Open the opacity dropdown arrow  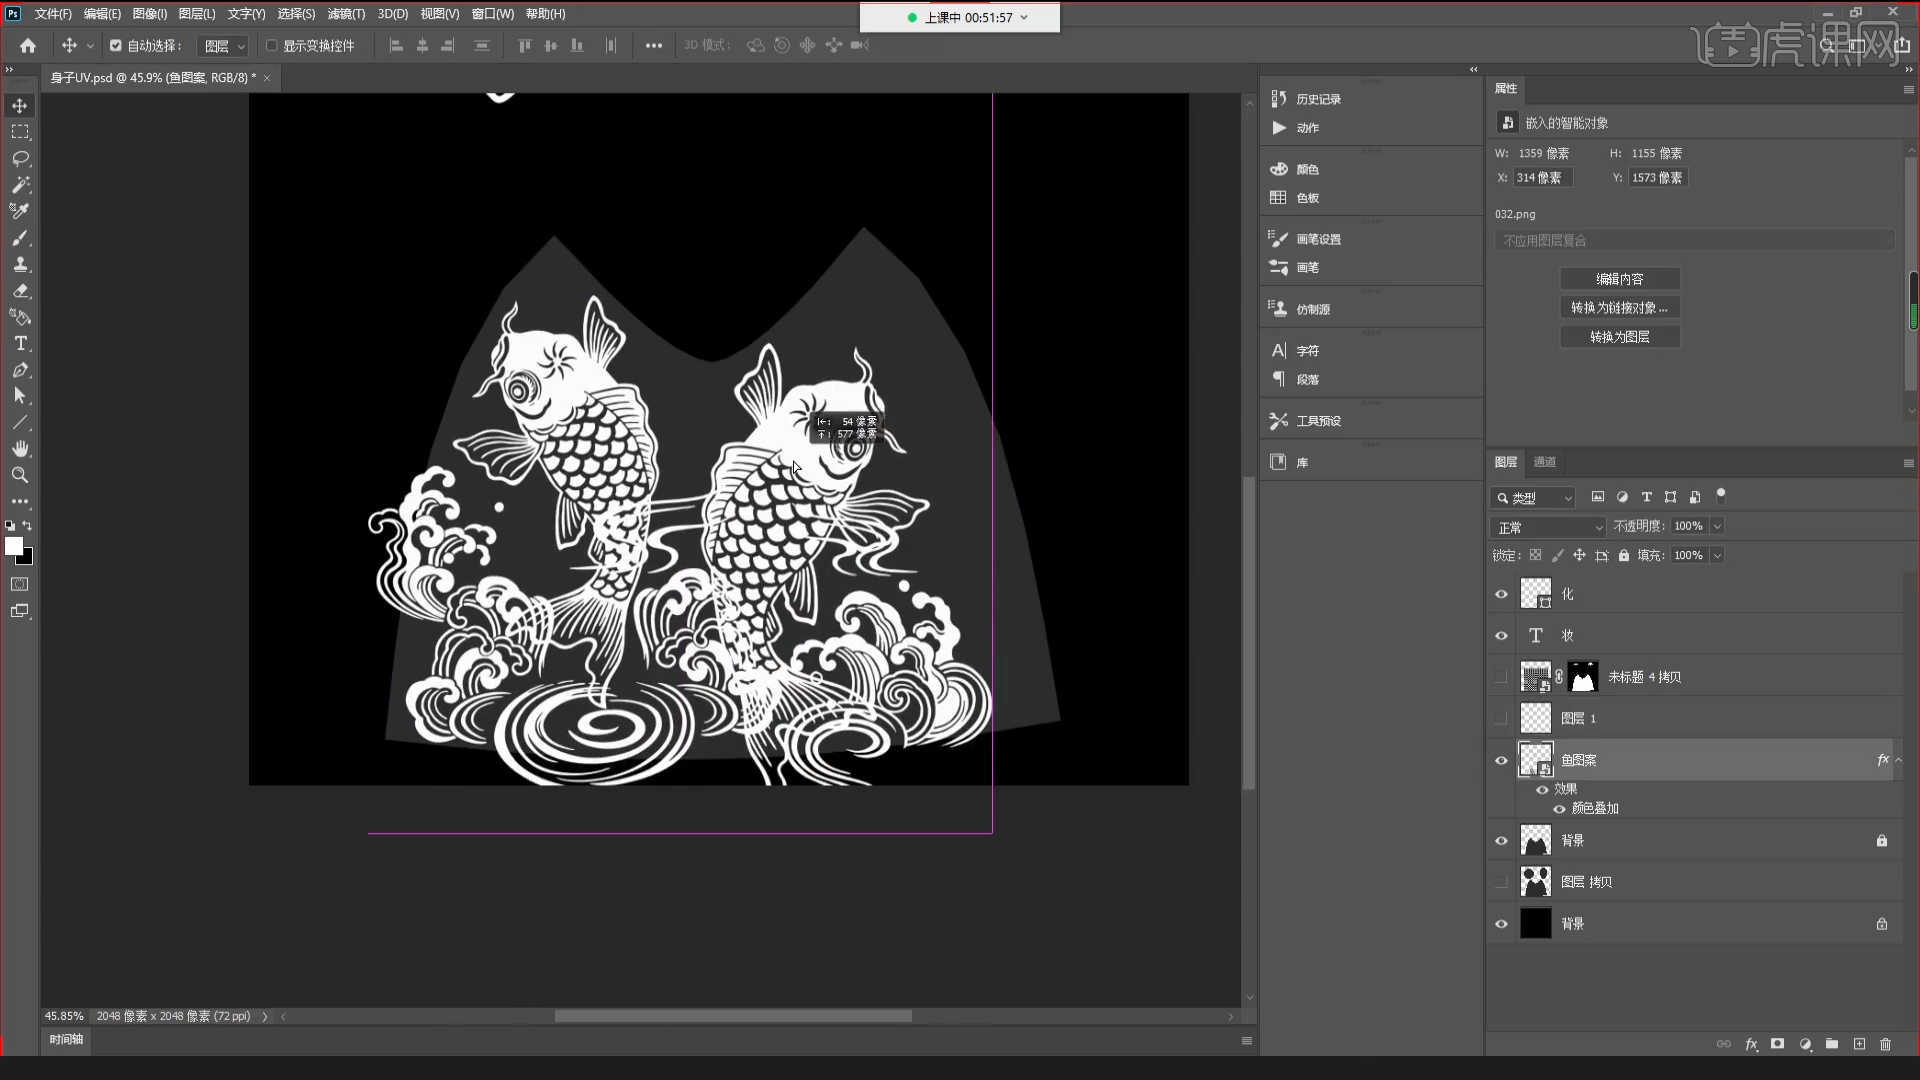click(1717, 526)
